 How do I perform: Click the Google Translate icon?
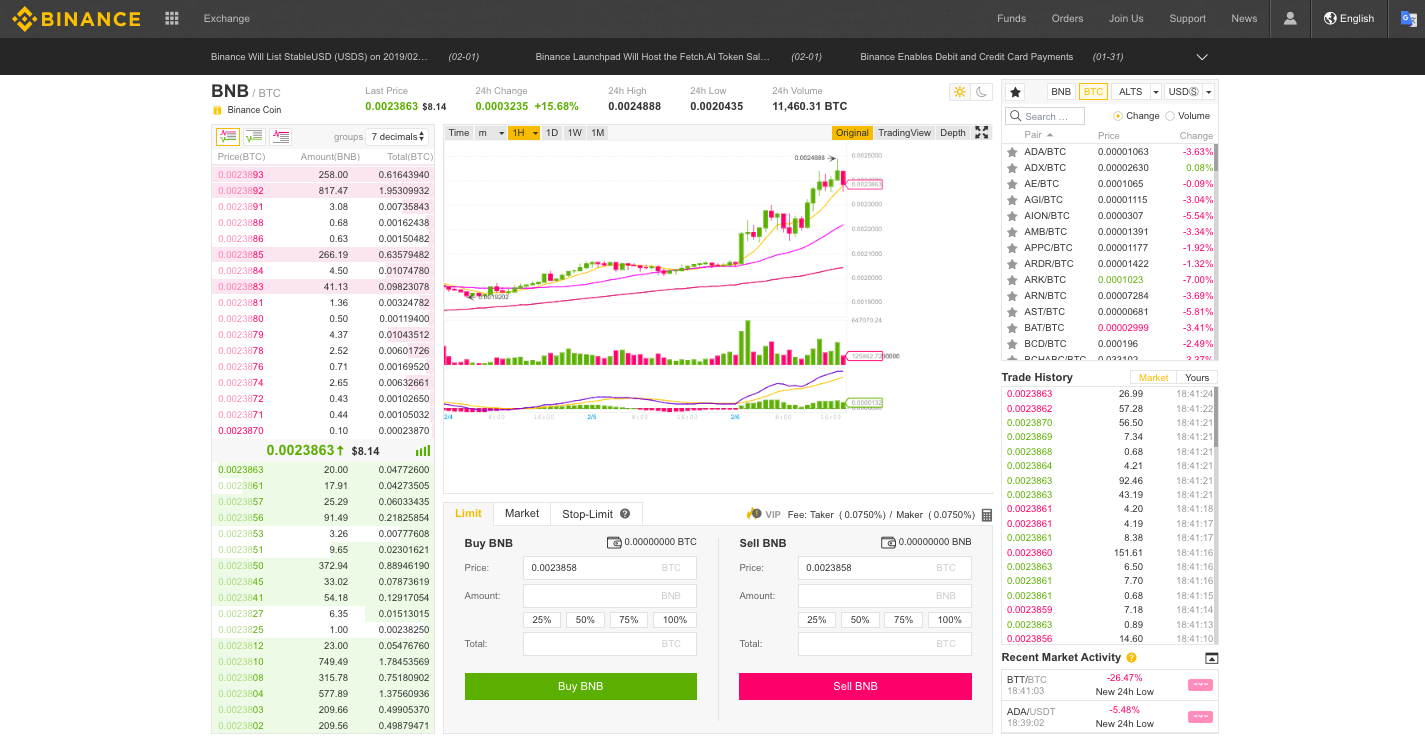1409,18
